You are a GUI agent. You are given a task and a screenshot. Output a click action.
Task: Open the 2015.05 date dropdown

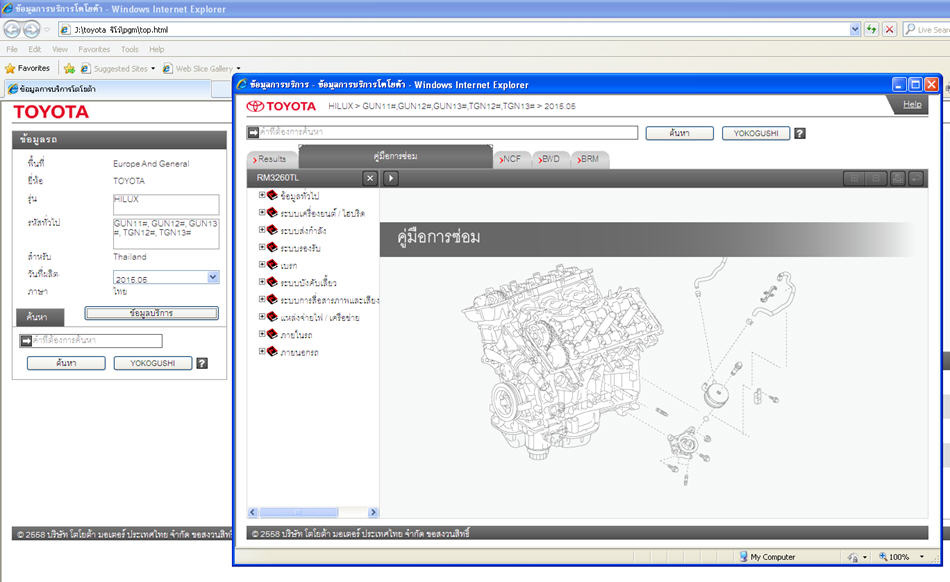[213, 277]
